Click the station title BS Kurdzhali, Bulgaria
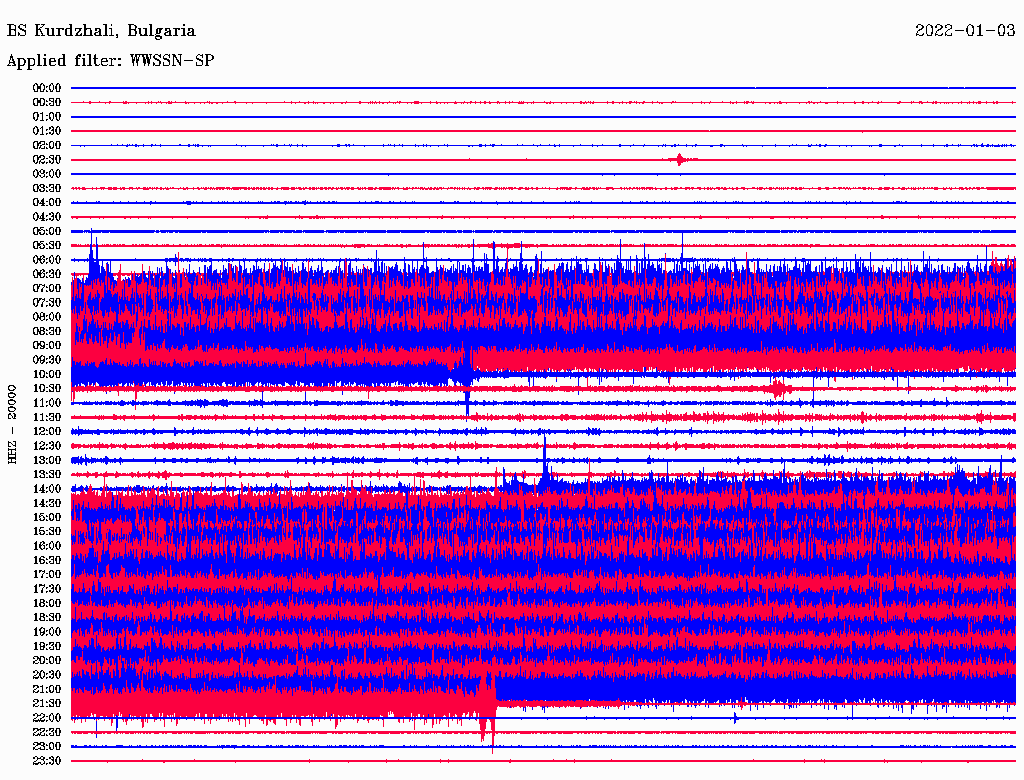1024x780 pixels. click(101, 31)
